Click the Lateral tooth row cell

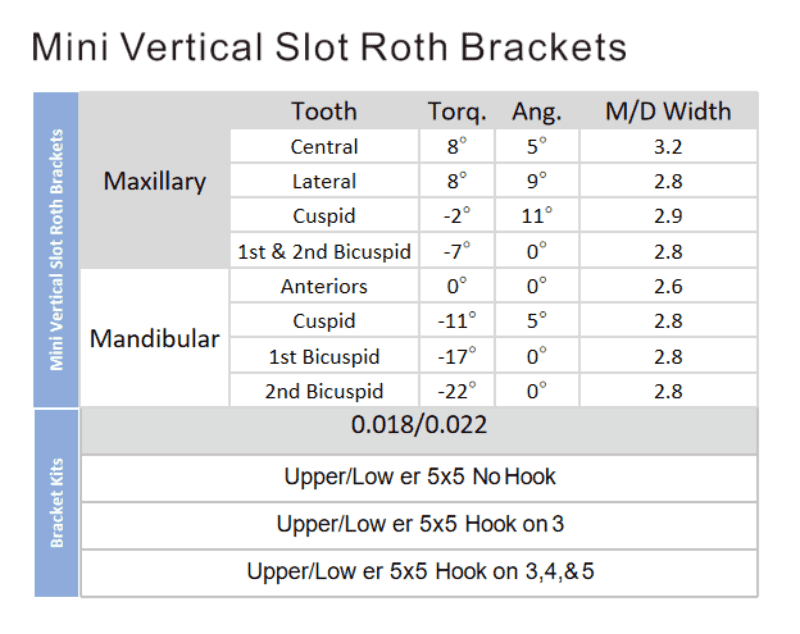[324, 181]
